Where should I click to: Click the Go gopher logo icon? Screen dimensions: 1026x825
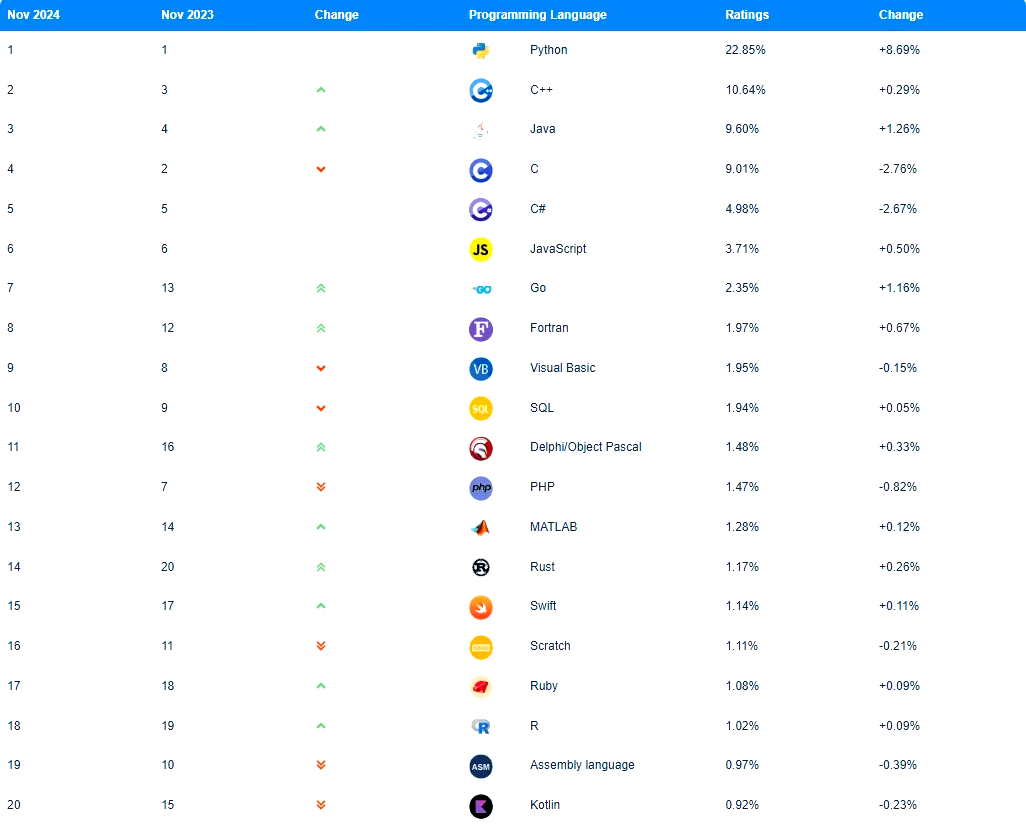tap(482, 289)
